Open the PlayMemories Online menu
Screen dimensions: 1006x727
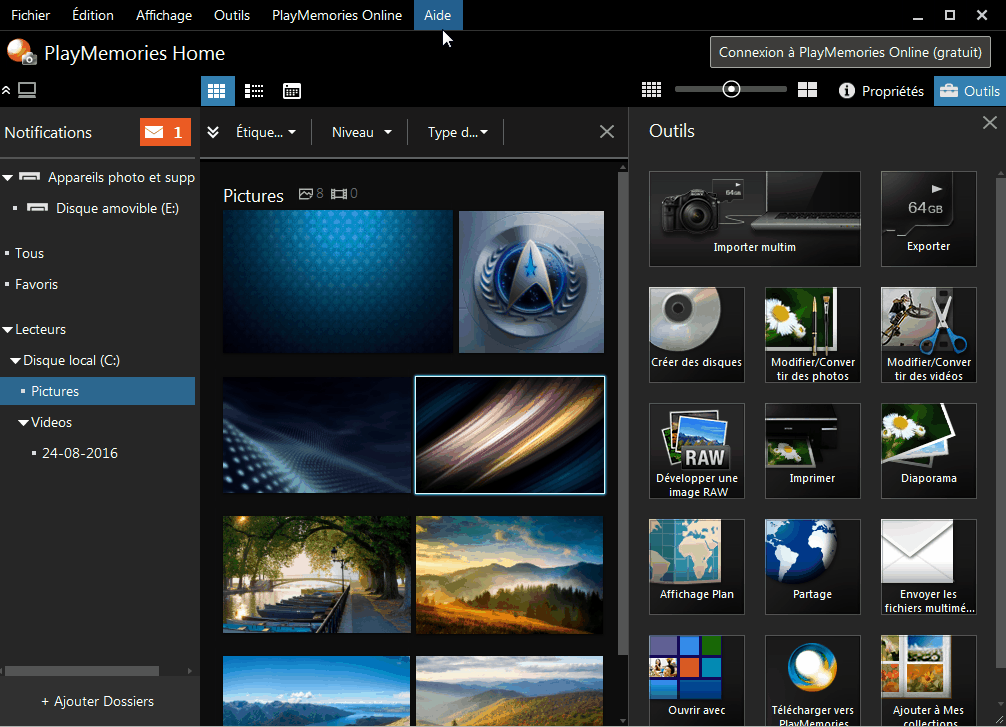pyautogui.click(x=337, y=15)
